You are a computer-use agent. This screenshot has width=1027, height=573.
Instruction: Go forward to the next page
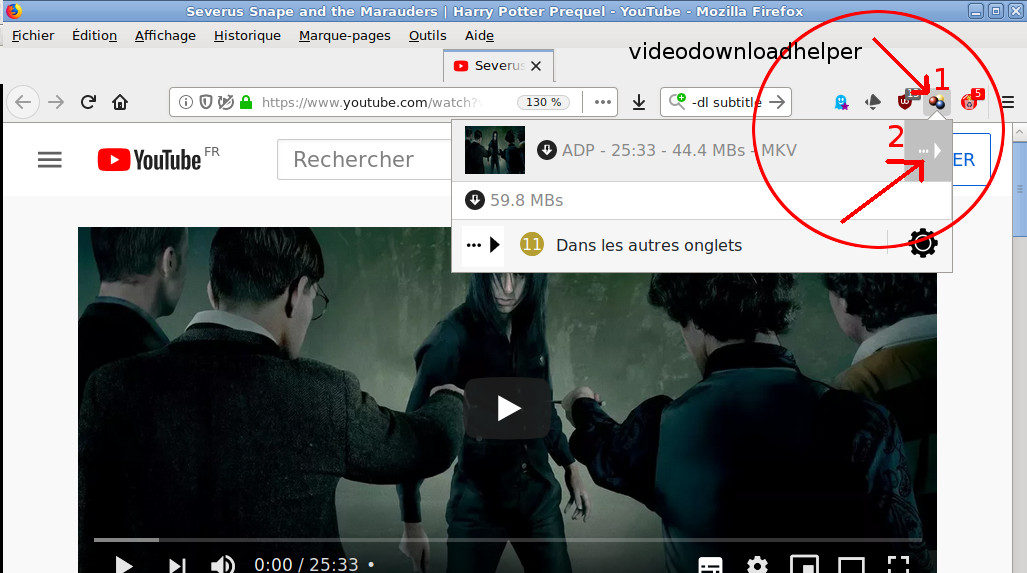[x=56, y=102]
